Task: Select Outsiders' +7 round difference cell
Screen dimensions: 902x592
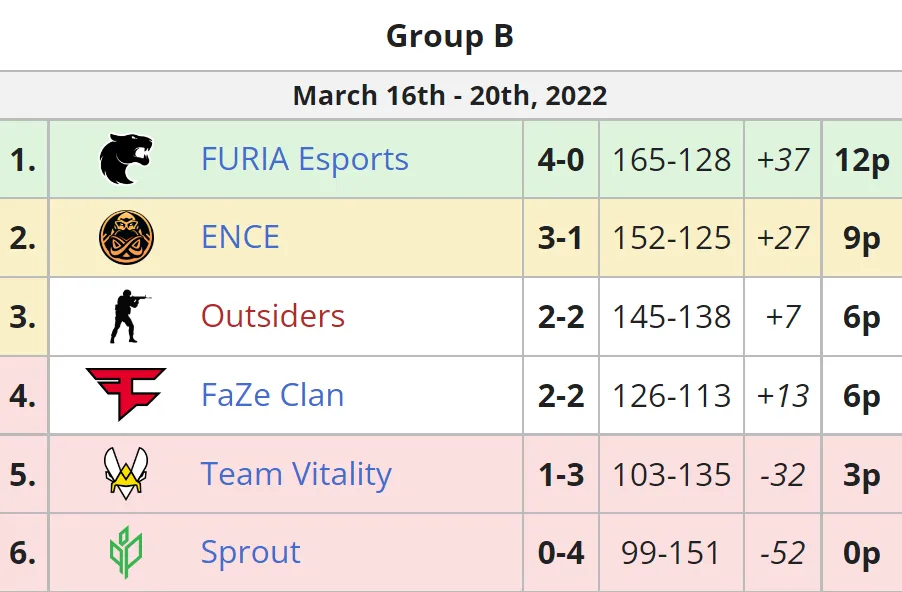Action: 783,316
